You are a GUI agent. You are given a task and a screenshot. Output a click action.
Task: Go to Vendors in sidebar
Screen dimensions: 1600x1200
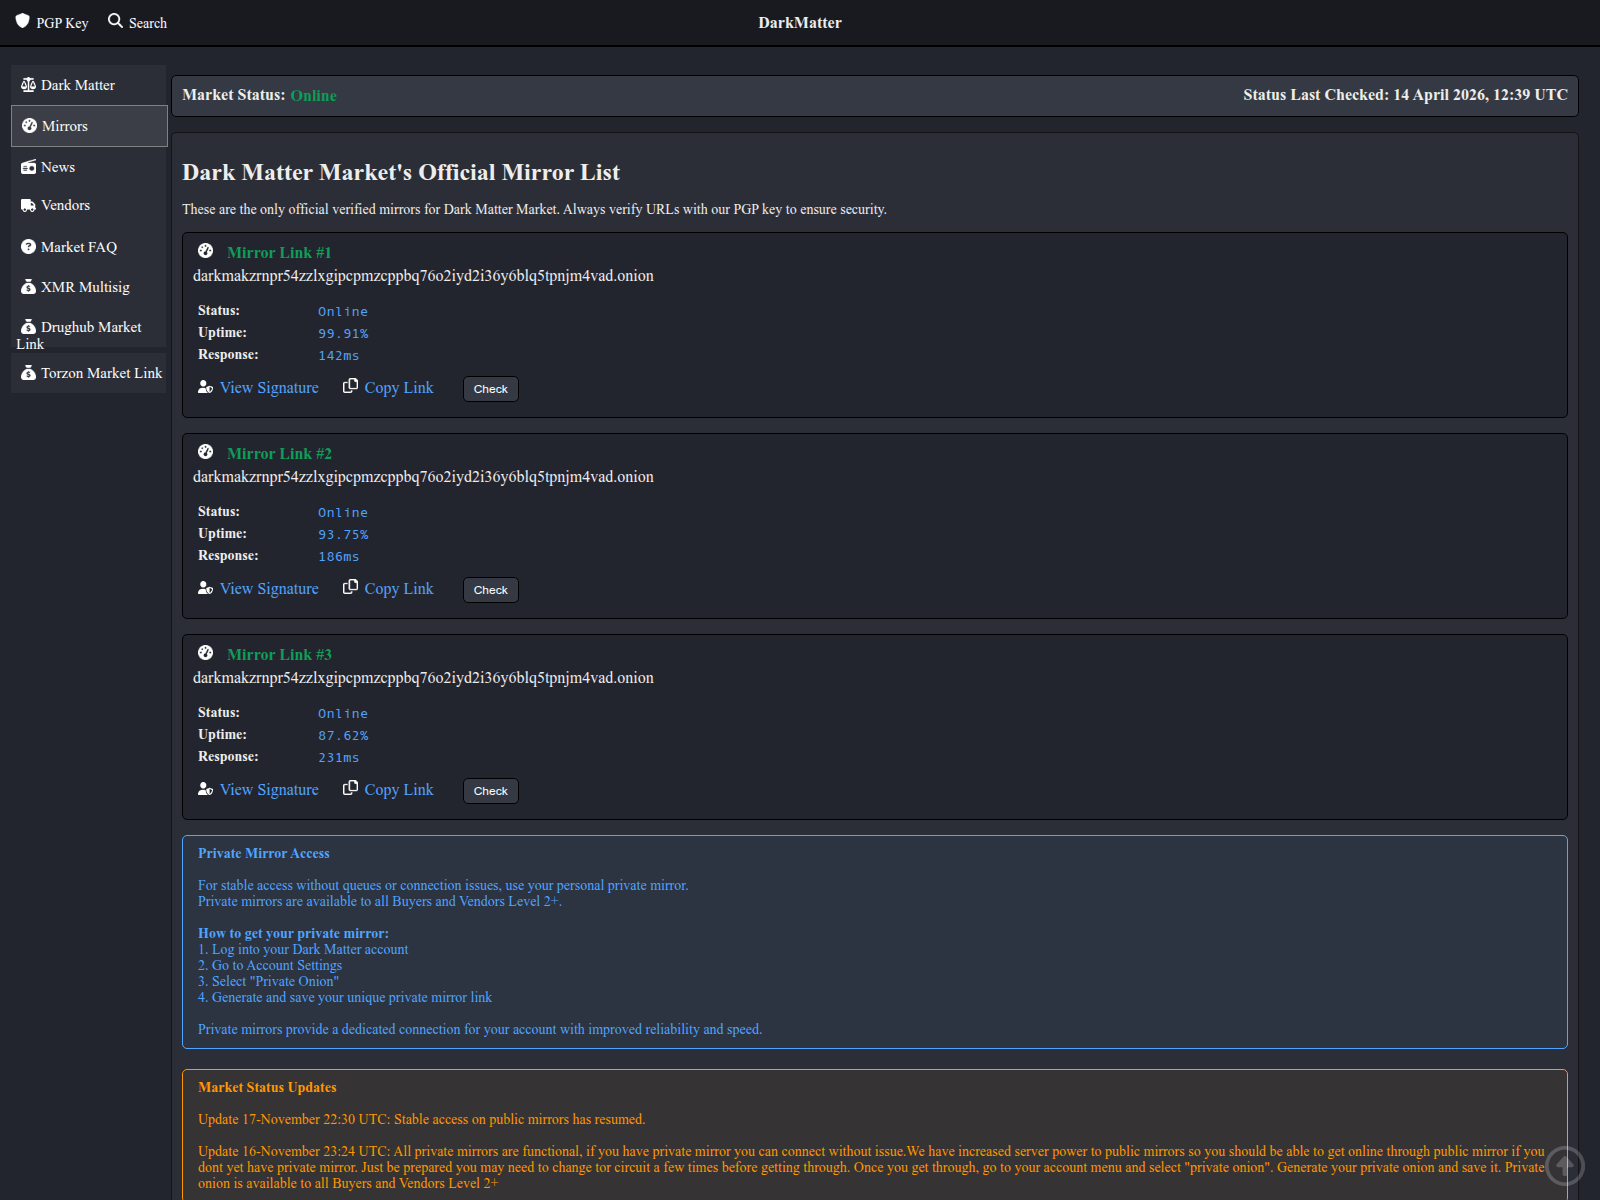pos(89,205)
